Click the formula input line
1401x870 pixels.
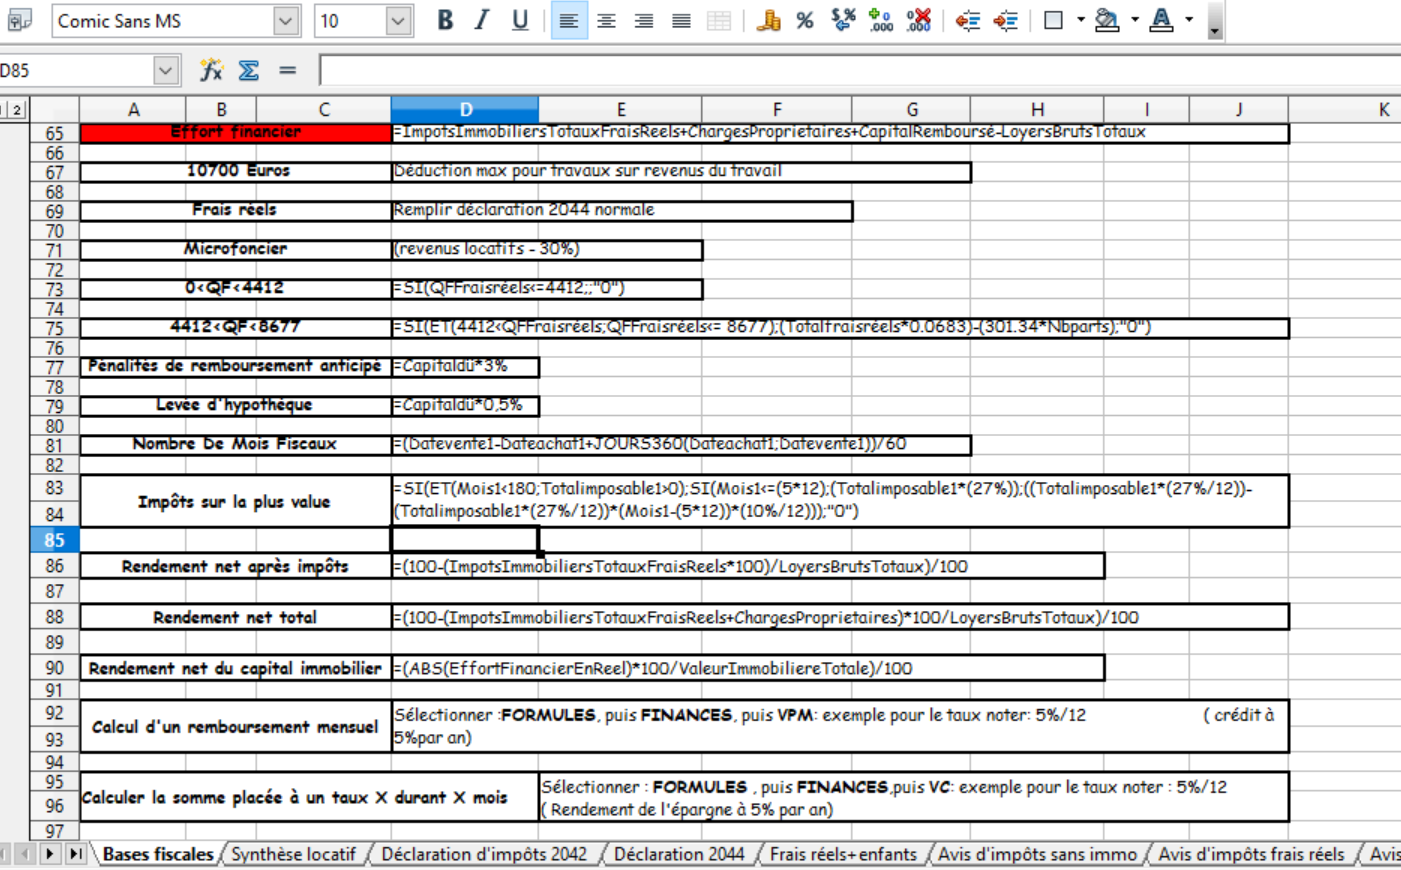[x=860, y=70]
